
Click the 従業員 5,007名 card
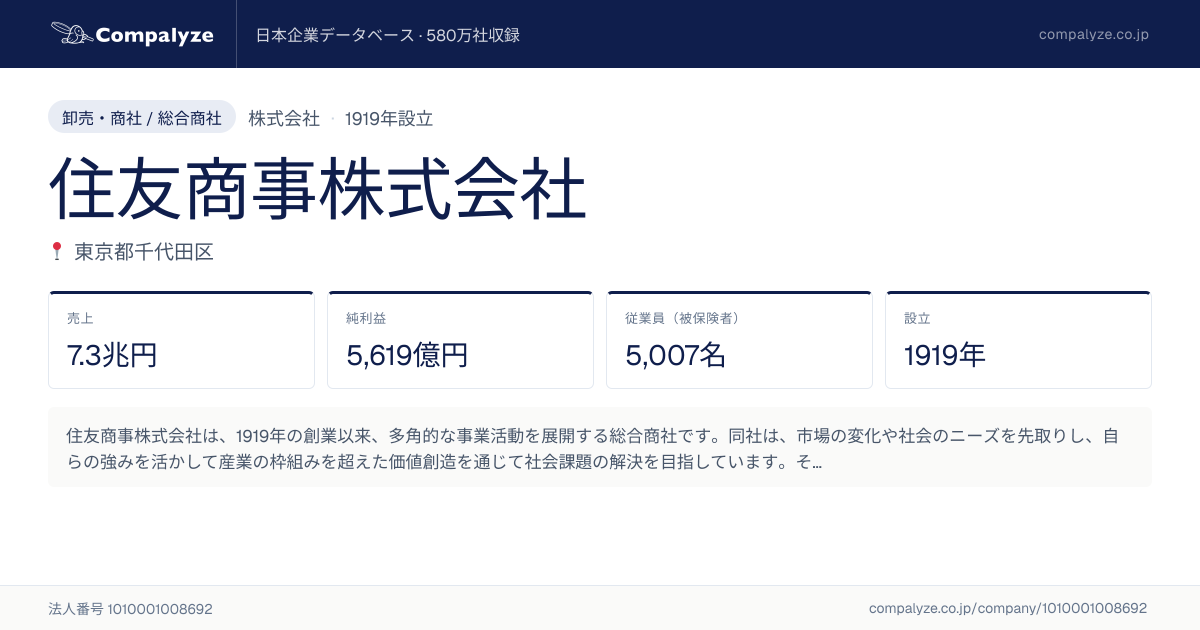(x=739, y=340)
